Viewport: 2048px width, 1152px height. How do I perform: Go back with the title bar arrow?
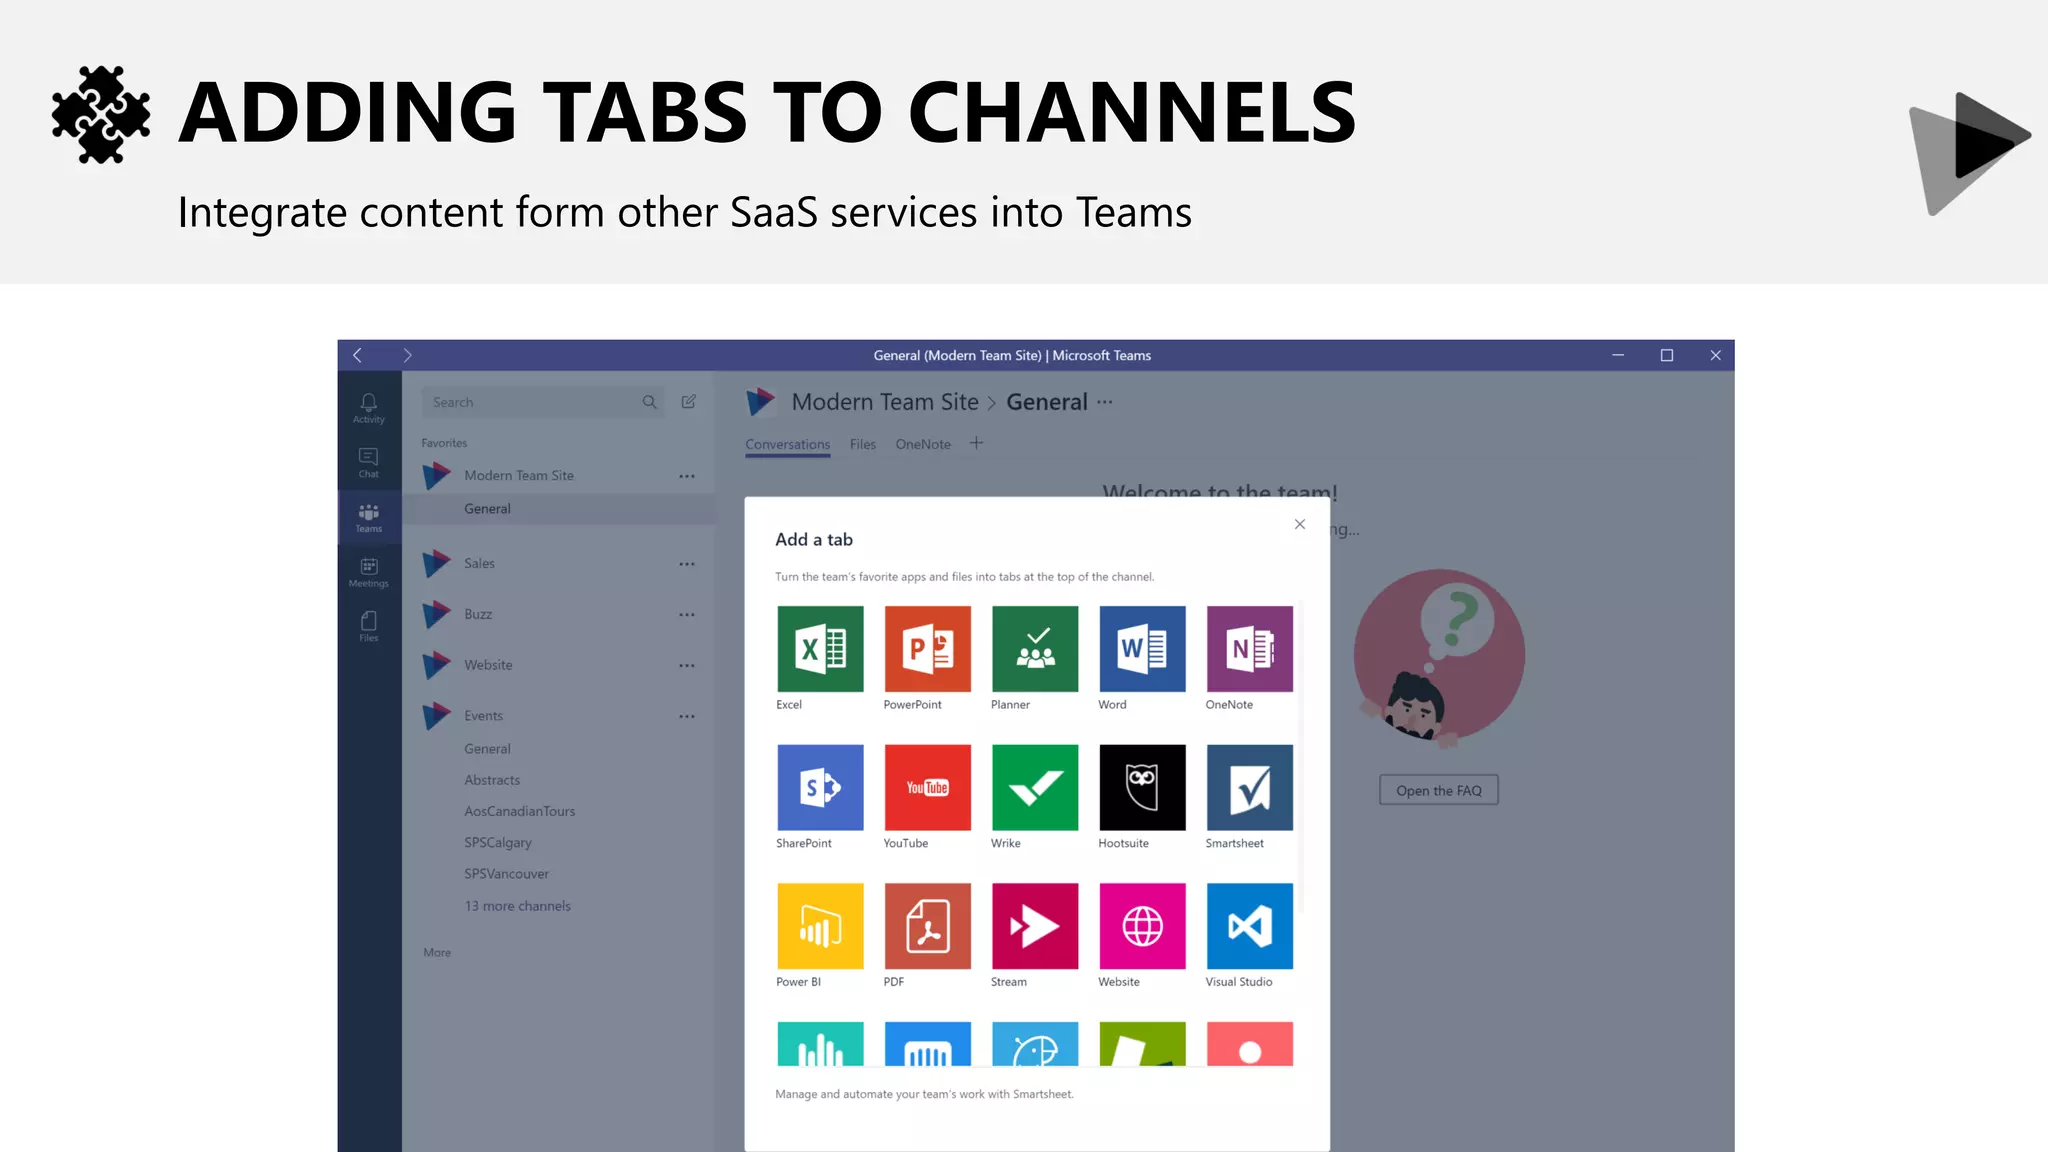(x=358, y=355)
